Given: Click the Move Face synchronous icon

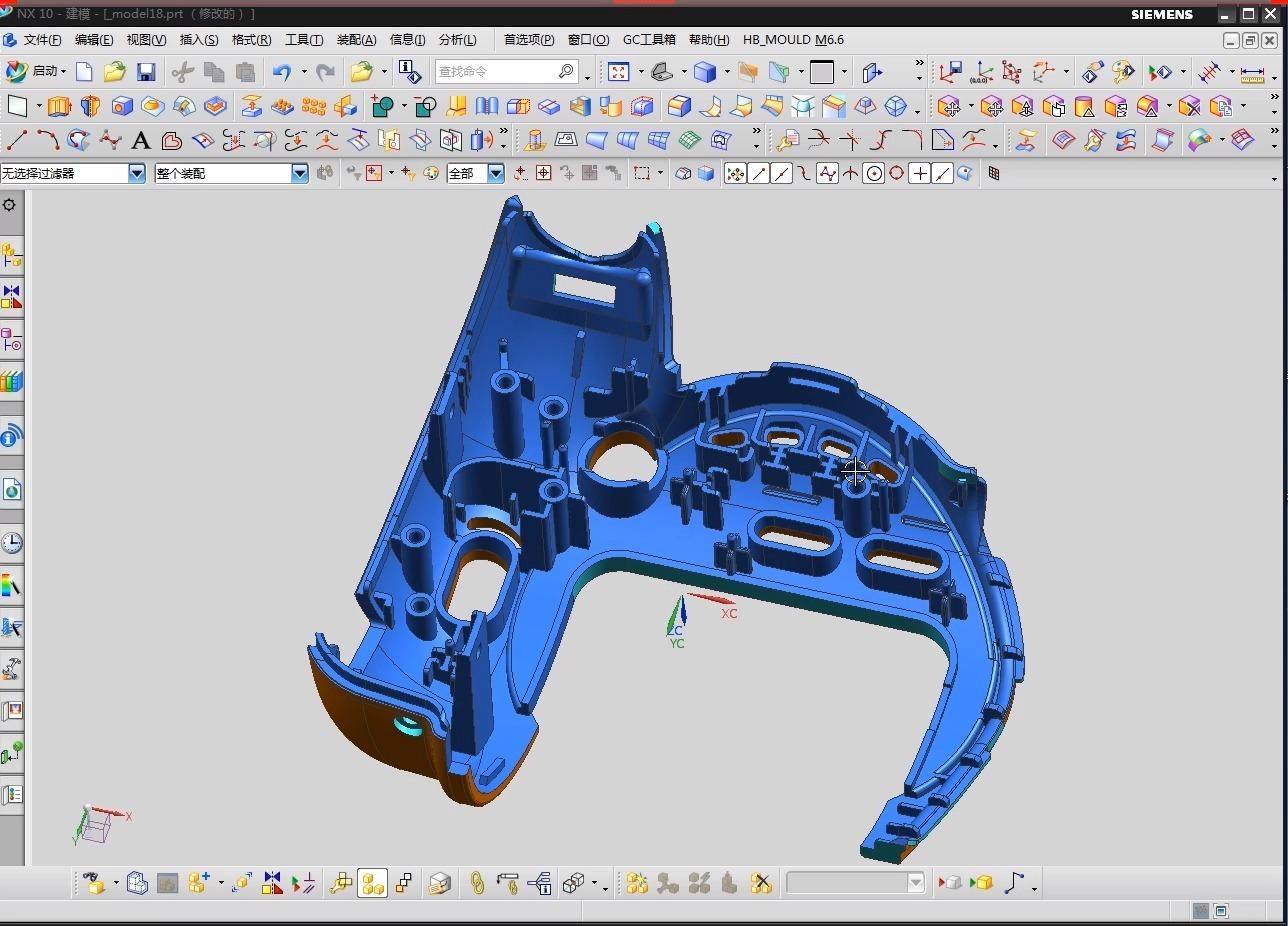Looking at the screenshot, I should pos(948,106).
